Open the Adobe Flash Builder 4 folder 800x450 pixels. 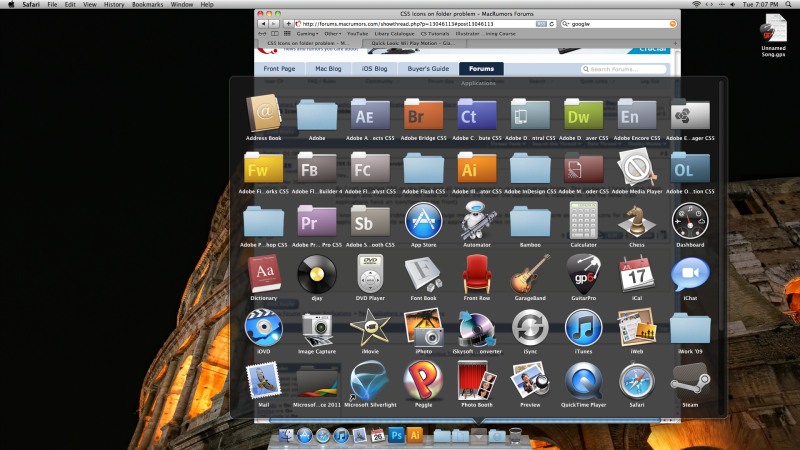click(317, 168)
